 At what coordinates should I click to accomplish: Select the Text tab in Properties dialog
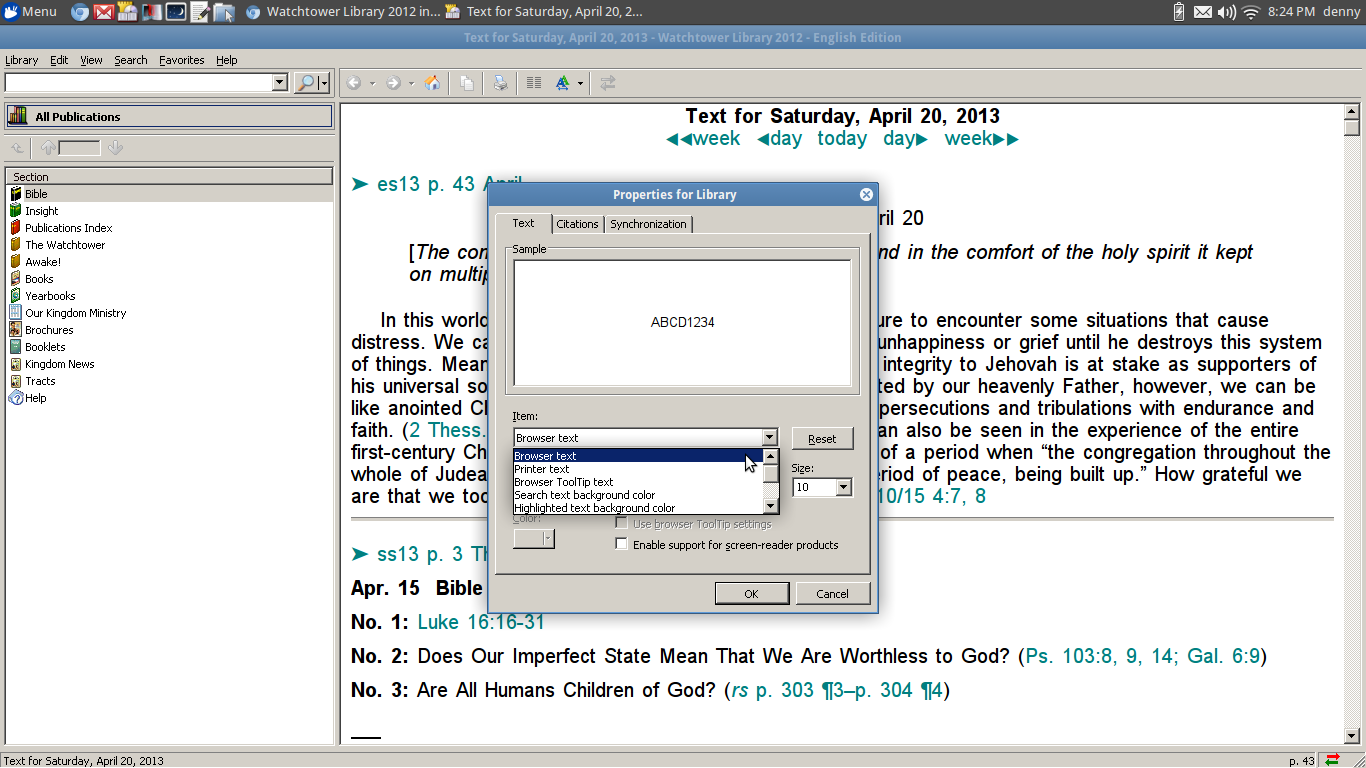524,223
